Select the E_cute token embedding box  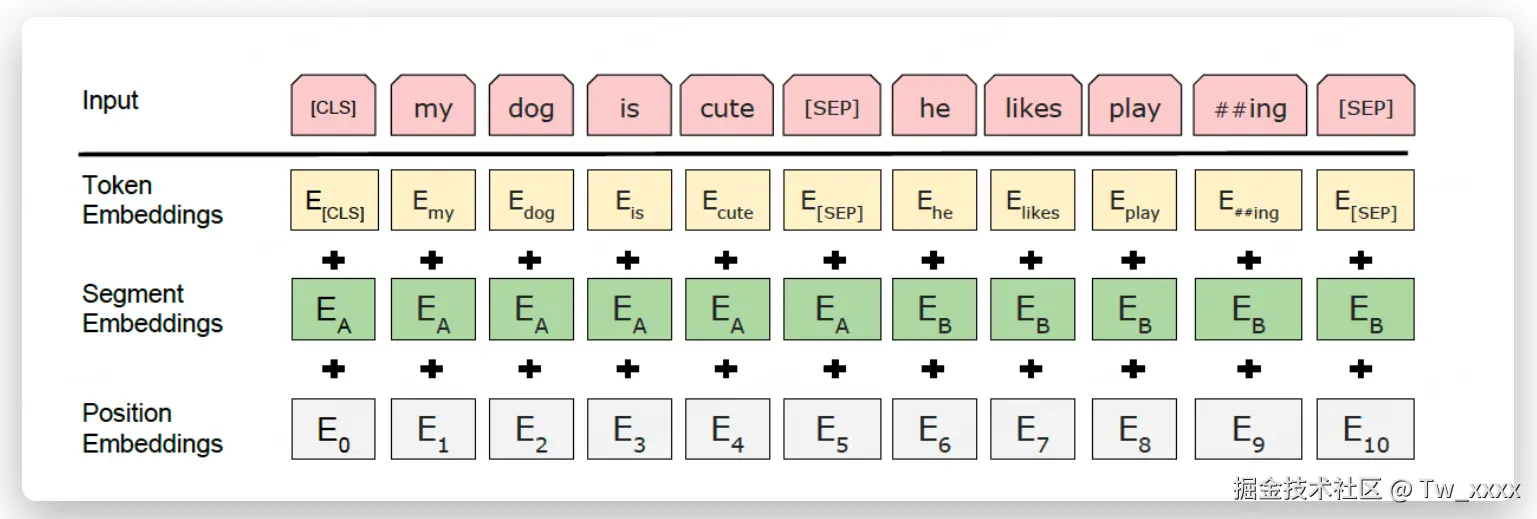click(727, 200)
